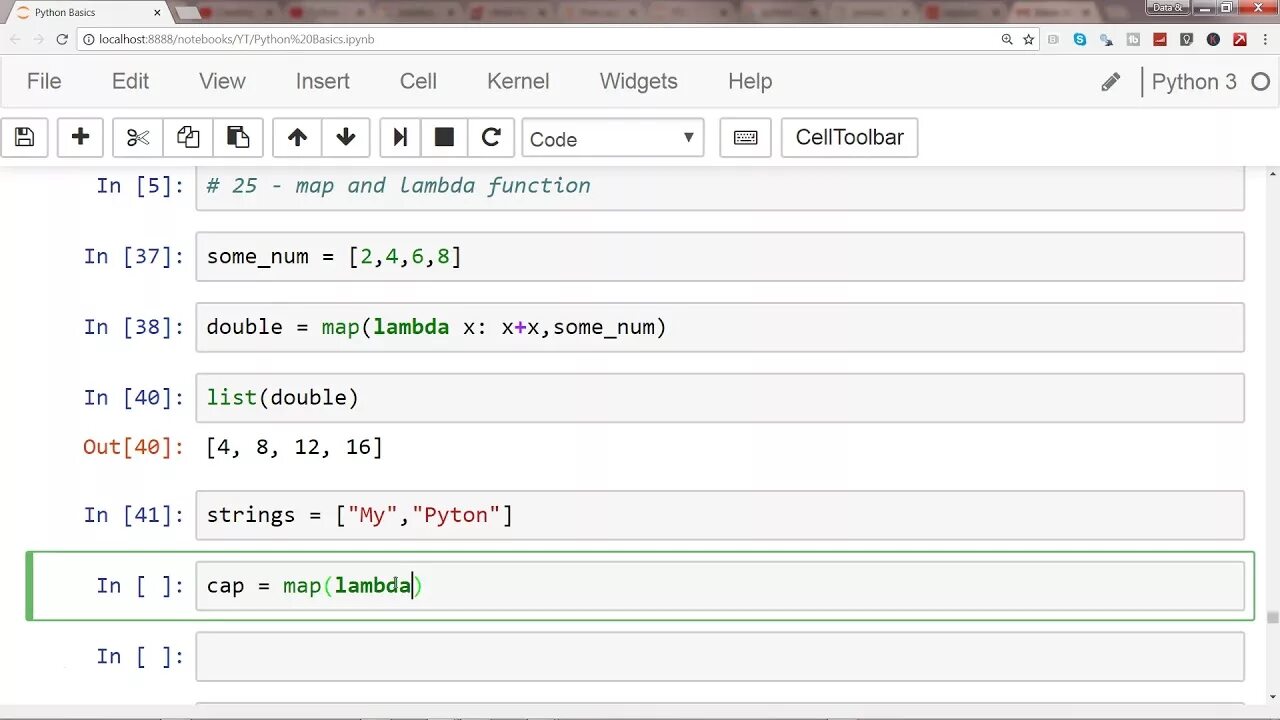
Task: Cut the selected cell with the scissors icon
Action: (138, 137)
